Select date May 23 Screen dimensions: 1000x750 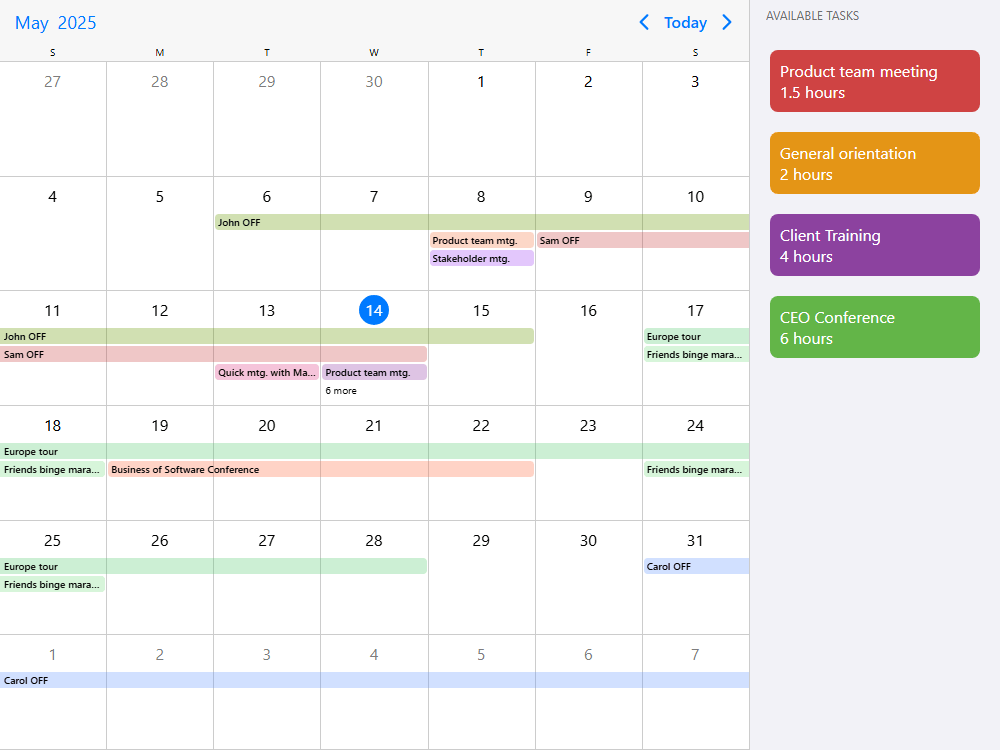tap(588, 425)
